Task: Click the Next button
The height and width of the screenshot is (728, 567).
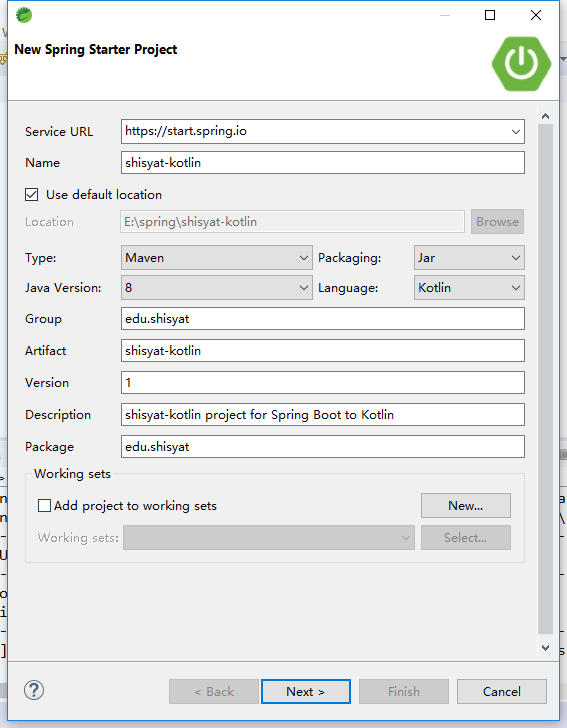Action: [x=306, y=692]
